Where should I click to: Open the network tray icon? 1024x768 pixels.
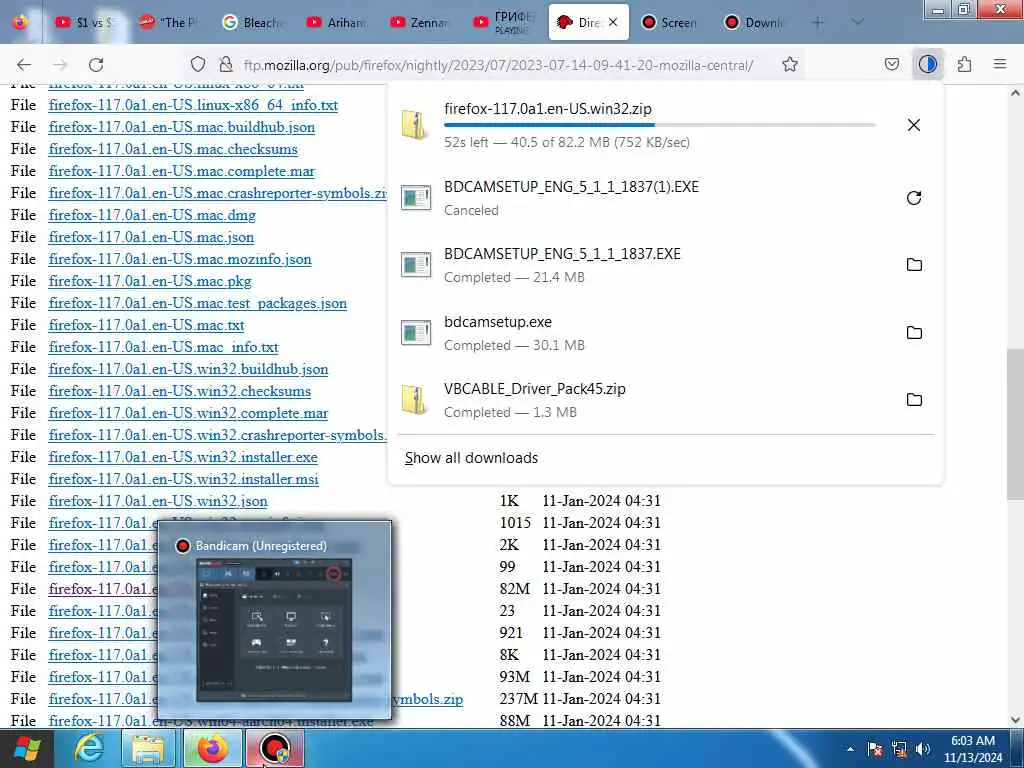(x=899, y=749)
